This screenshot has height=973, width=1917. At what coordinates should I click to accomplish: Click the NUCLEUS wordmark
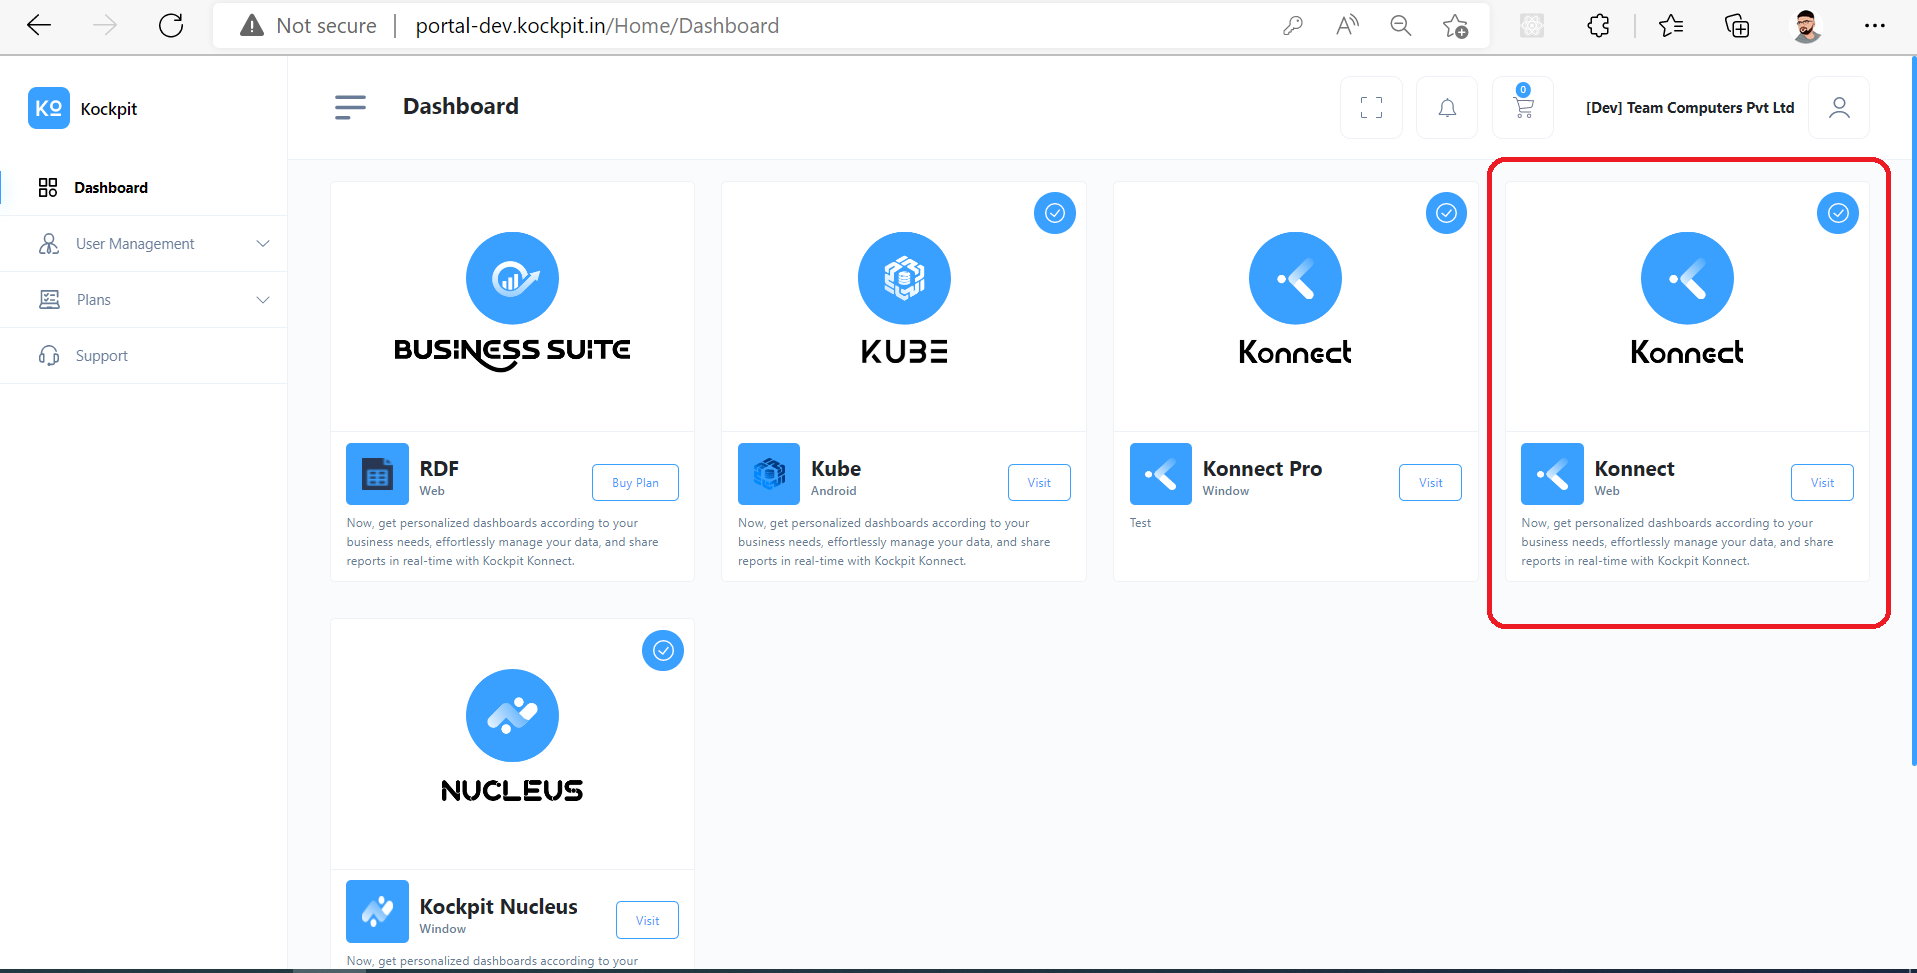[x=512, y=791]
